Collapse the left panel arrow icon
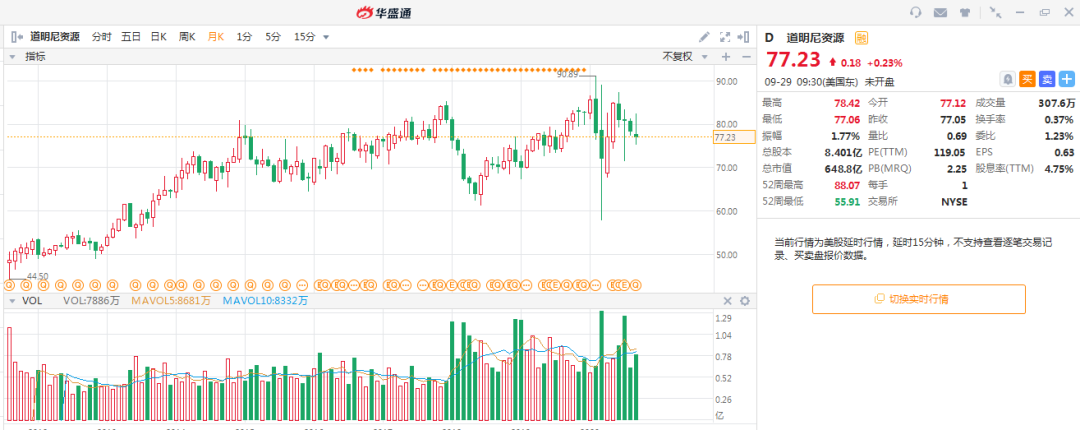The image size is (1080, 430). click(x=17, y=37)
